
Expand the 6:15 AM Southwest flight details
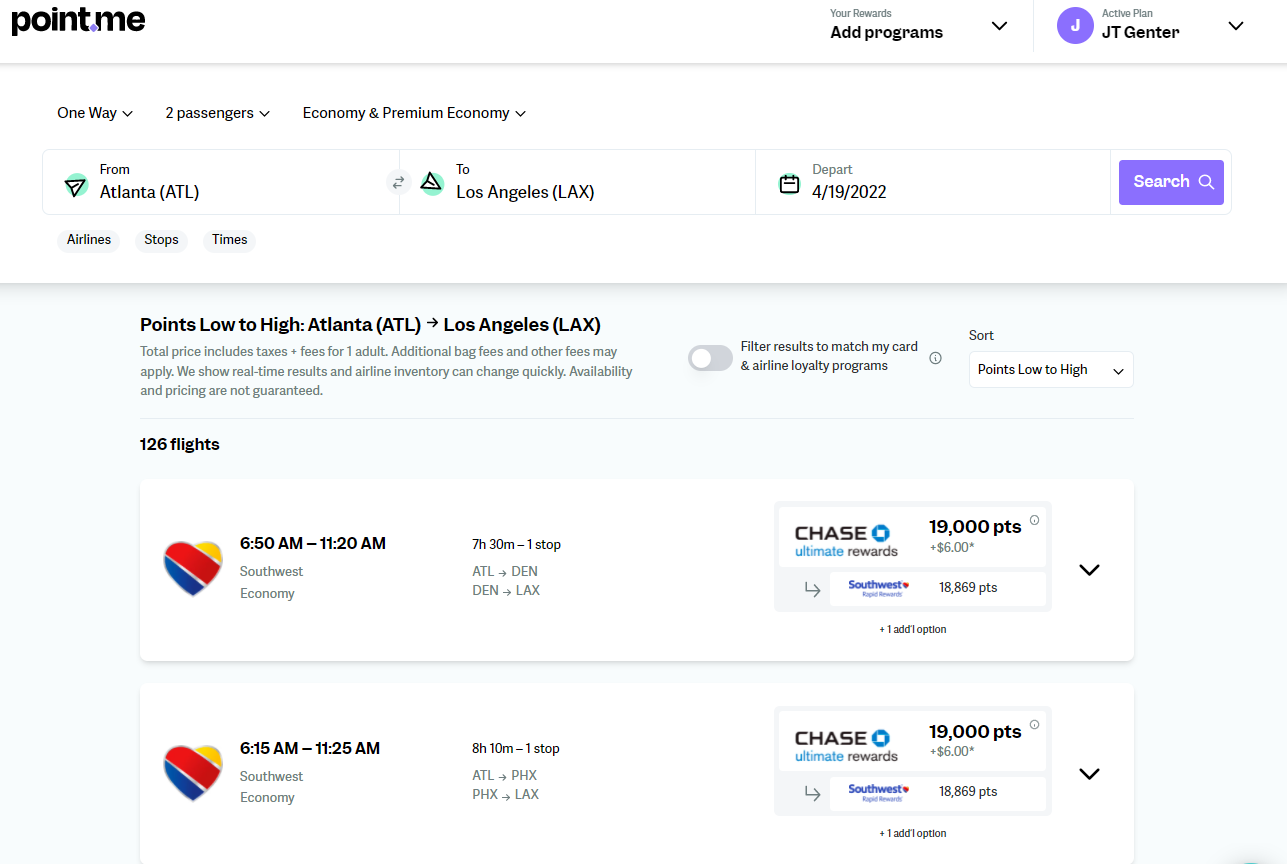(1089, 774)
